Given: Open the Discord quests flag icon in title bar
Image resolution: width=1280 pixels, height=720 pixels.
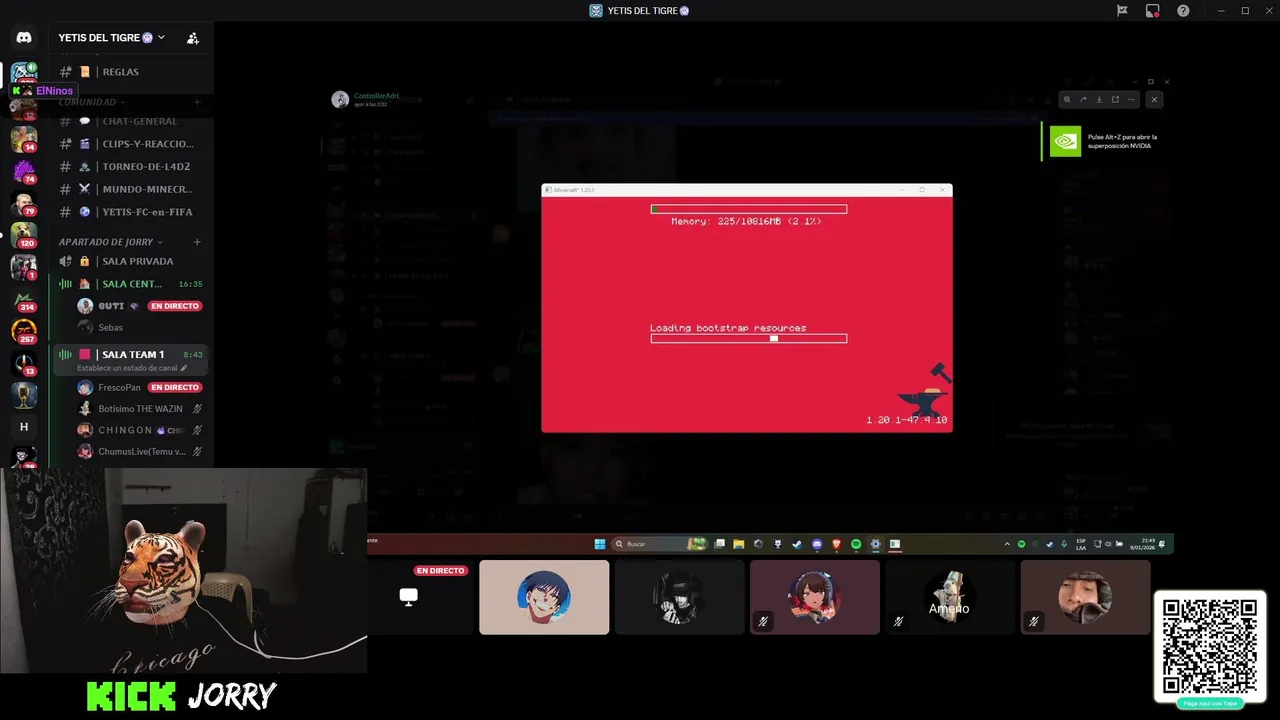Looking at the screenshot, I should coord(1122,11).
